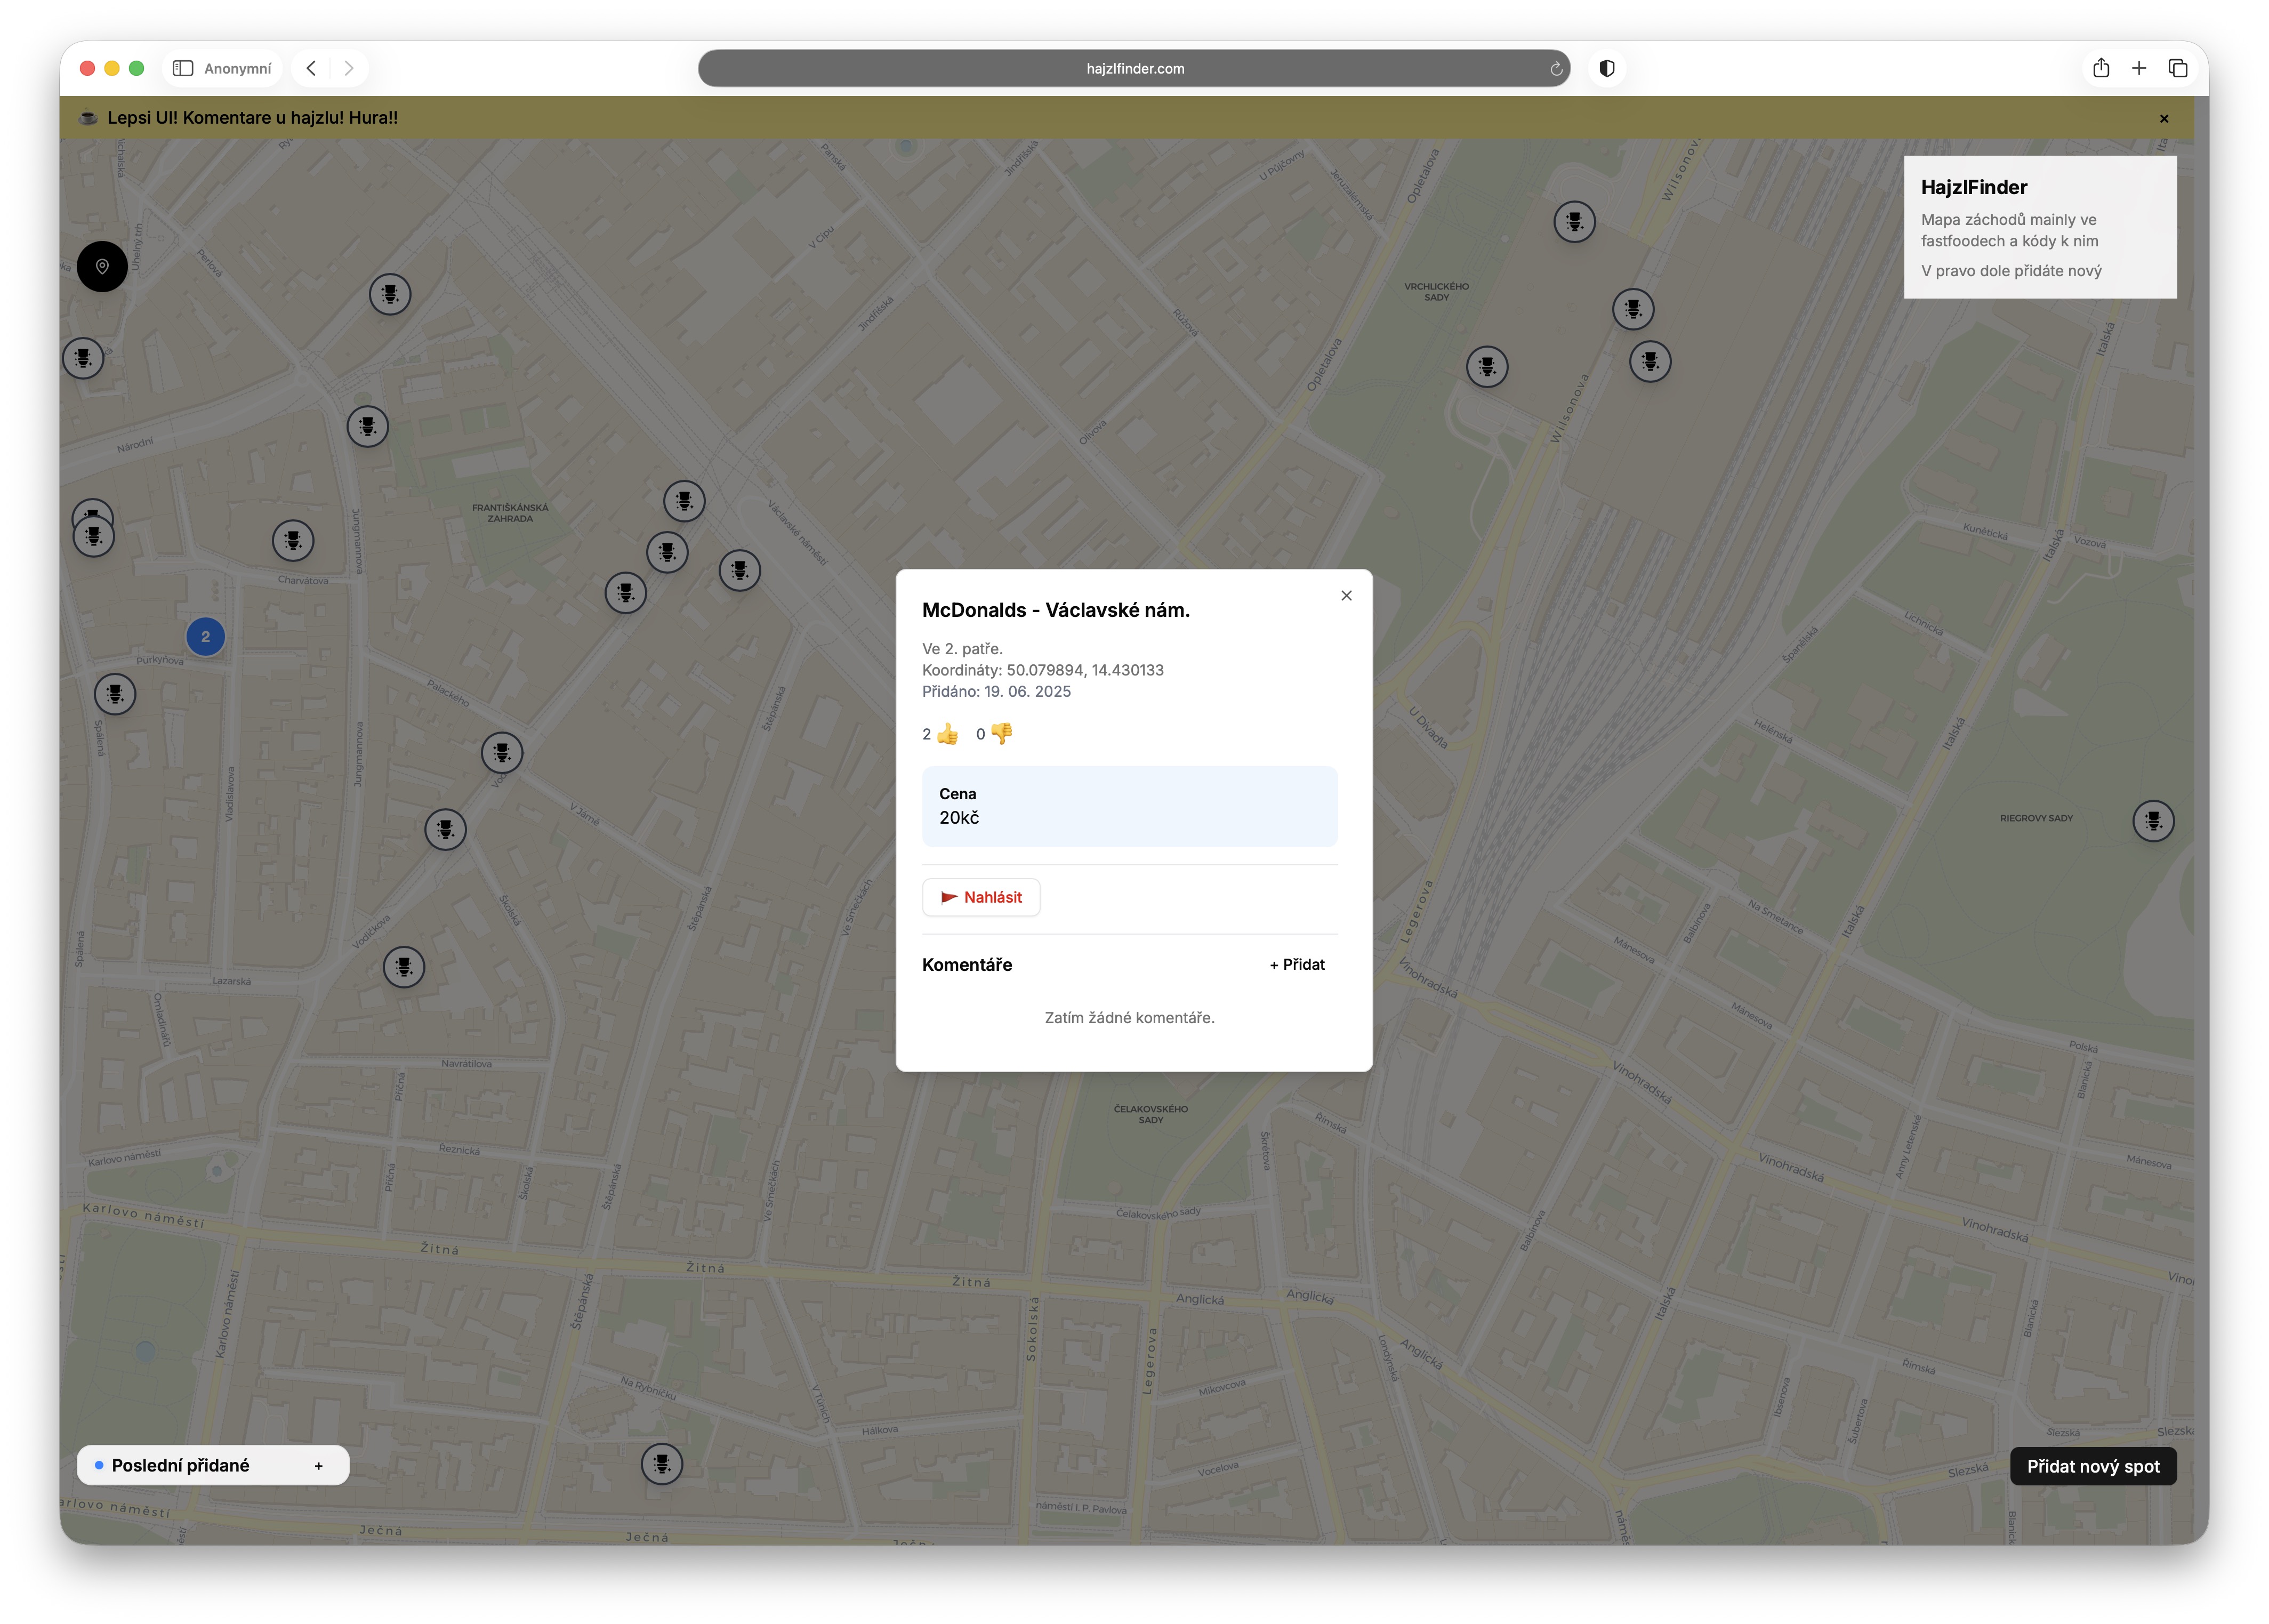Expand the Poslední přidané panel

tap(318, 1466)
